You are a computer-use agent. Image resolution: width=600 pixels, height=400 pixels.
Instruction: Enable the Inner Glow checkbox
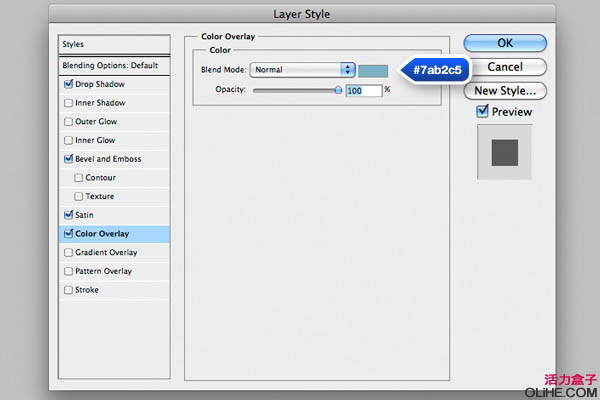click(x=68, y=140)
